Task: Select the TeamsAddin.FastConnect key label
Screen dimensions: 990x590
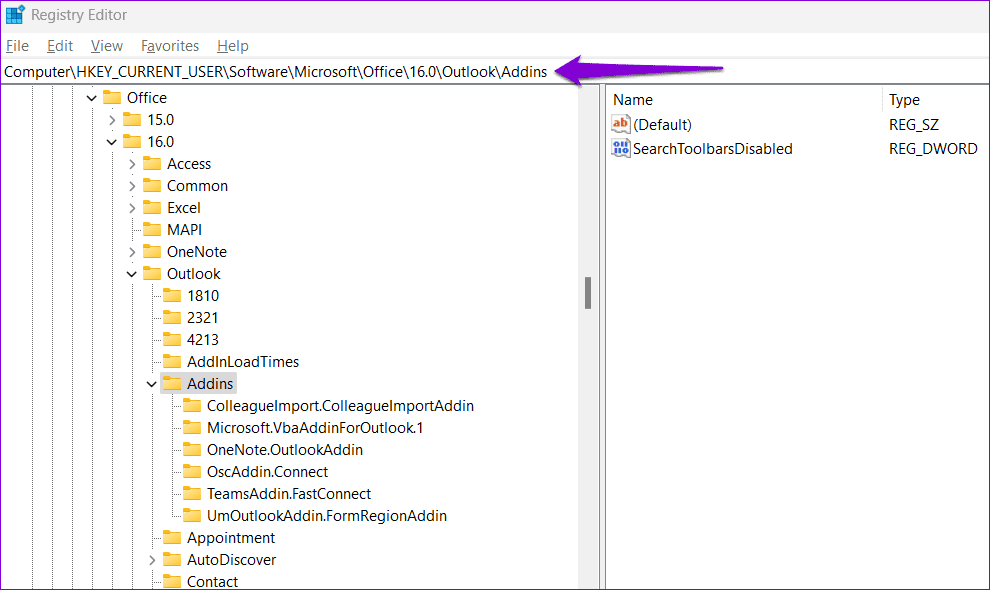Action: coord(289,494)
